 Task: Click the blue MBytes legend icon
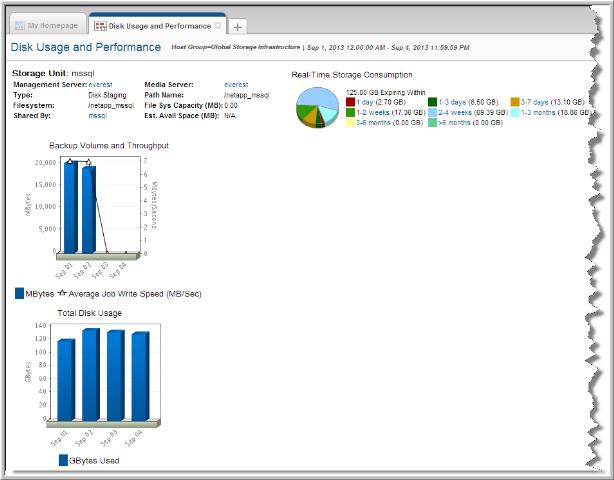click(20, 293)
